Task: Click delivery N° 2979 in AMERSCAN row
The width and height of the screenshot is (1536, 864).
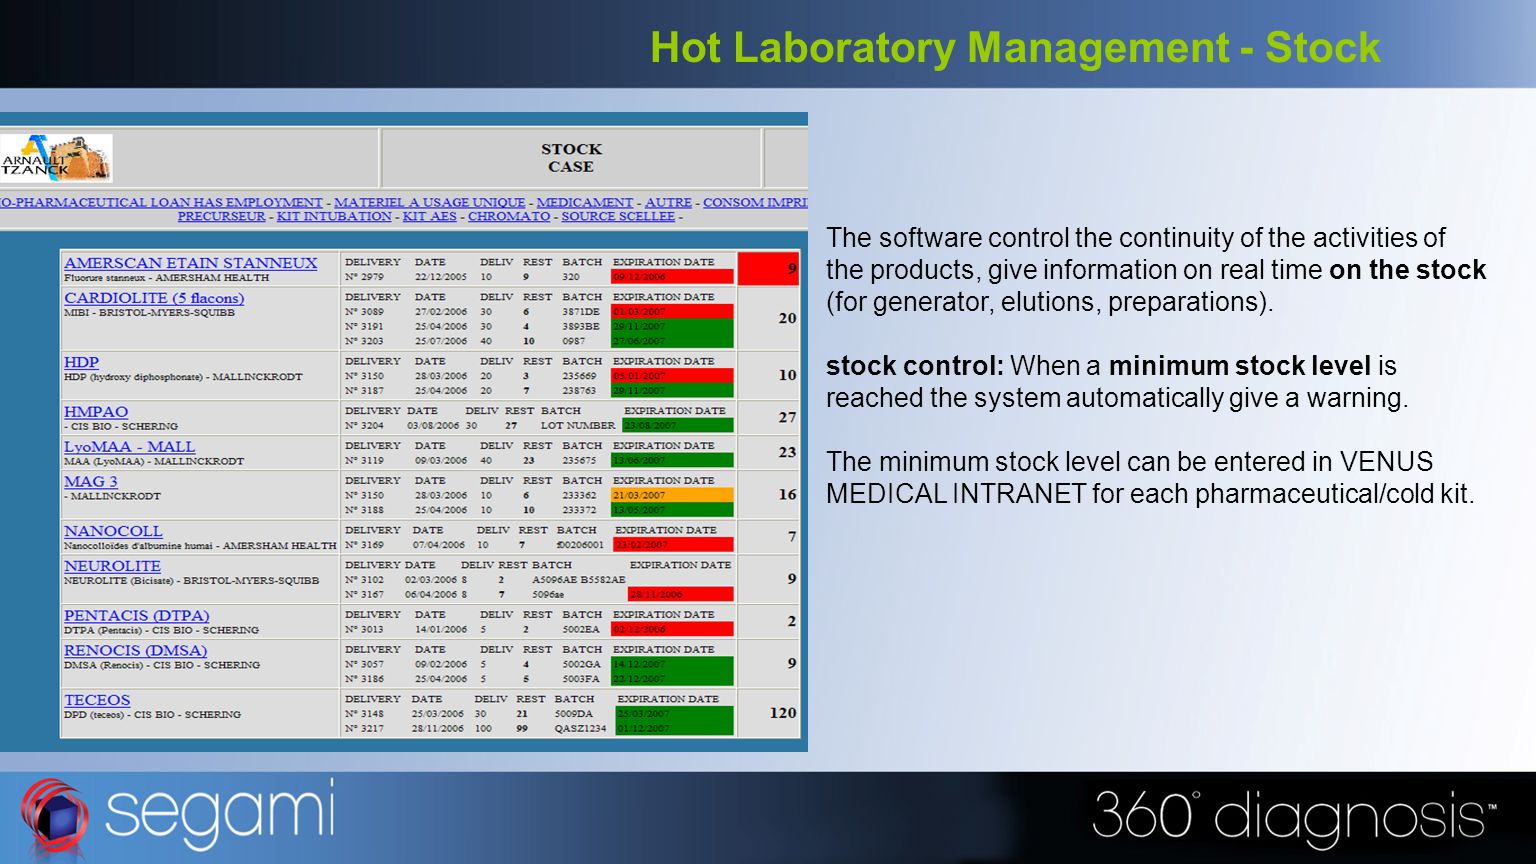Action: click(x=364, y=277)
